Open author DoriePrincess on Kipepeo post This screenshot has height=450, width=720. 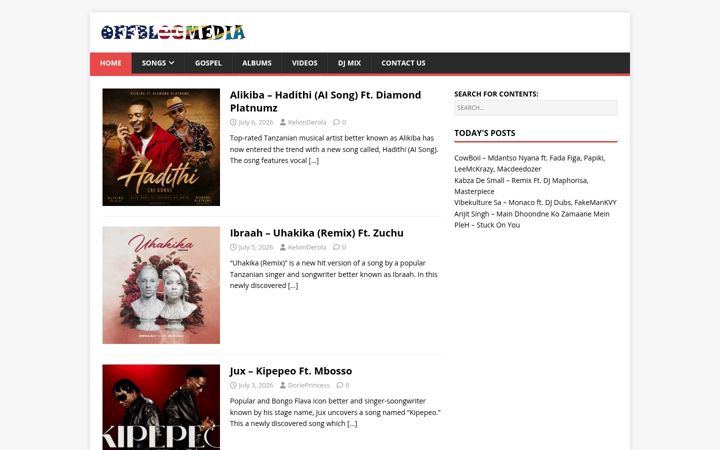point(309,385)
